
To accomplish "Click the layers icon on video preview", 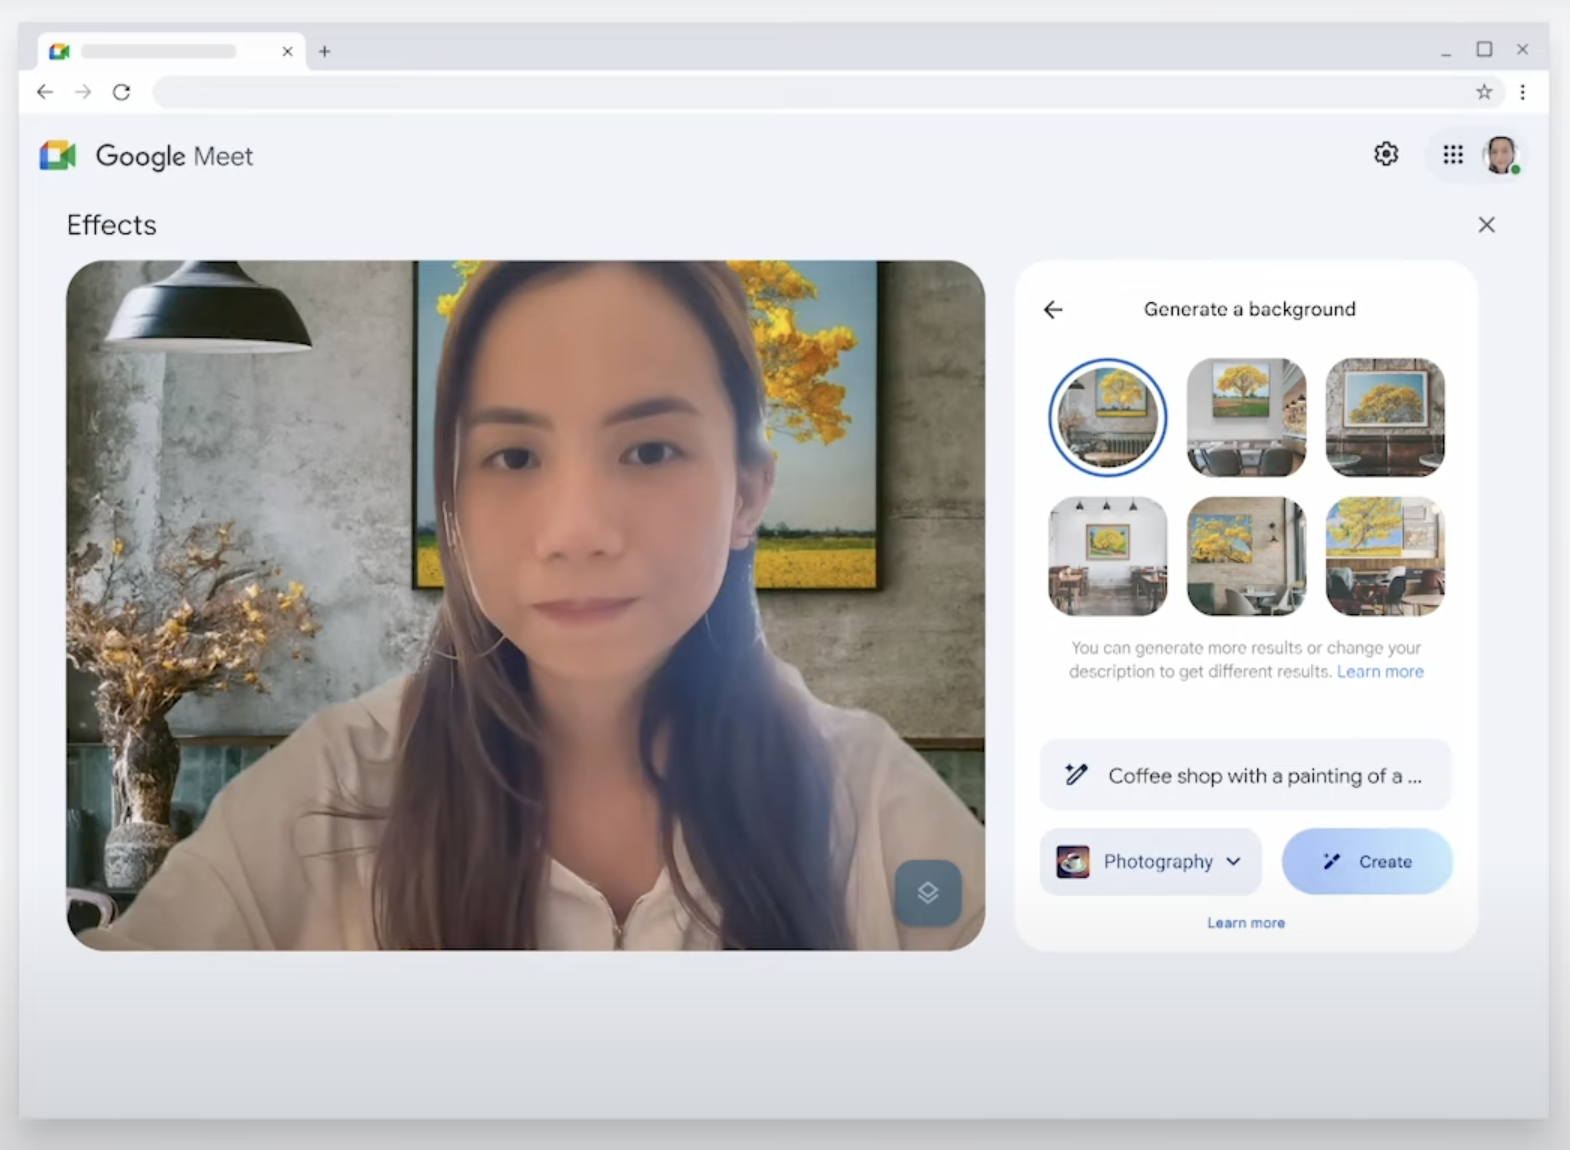I will pos(928,892).
